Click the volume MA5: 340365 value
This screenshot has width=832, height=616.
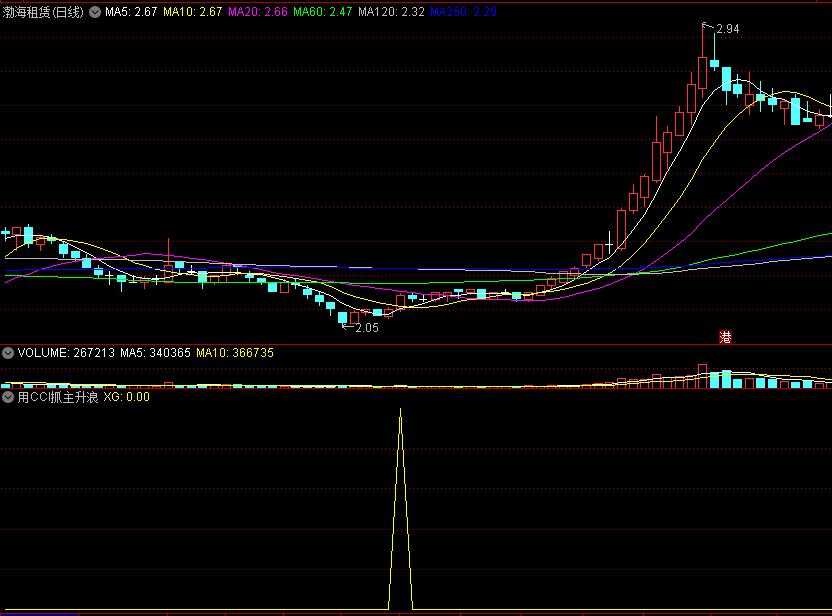(155, 353)
